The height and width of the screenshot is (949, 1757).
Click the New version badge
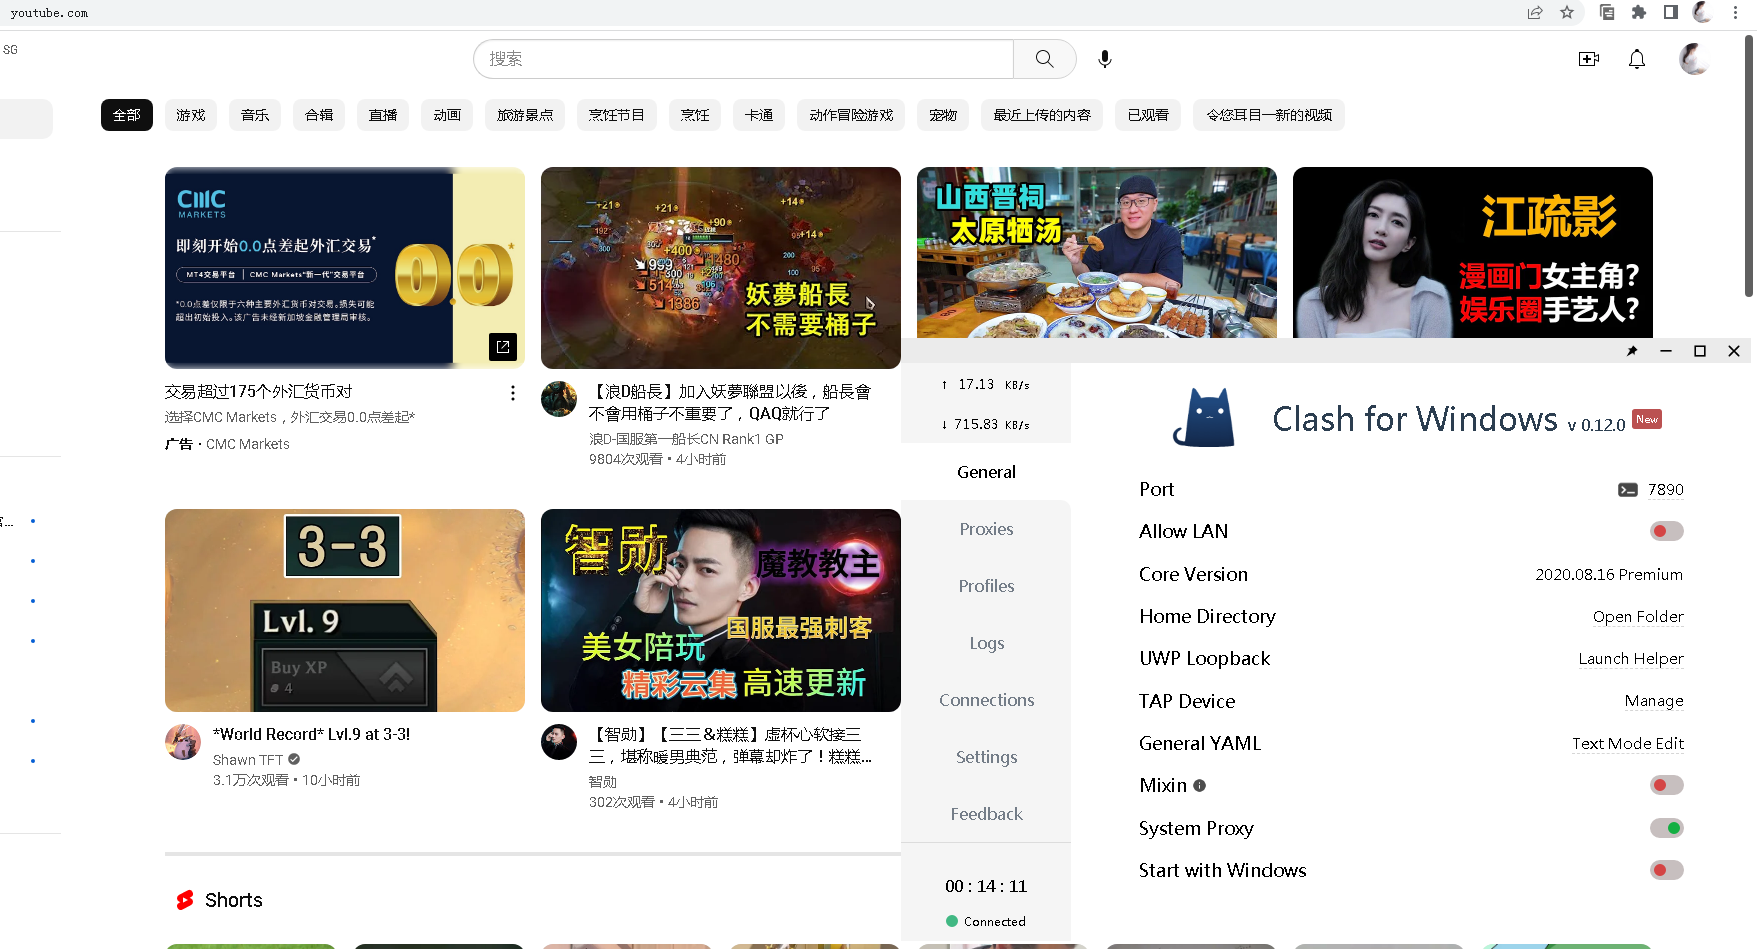coord(1647,419)
